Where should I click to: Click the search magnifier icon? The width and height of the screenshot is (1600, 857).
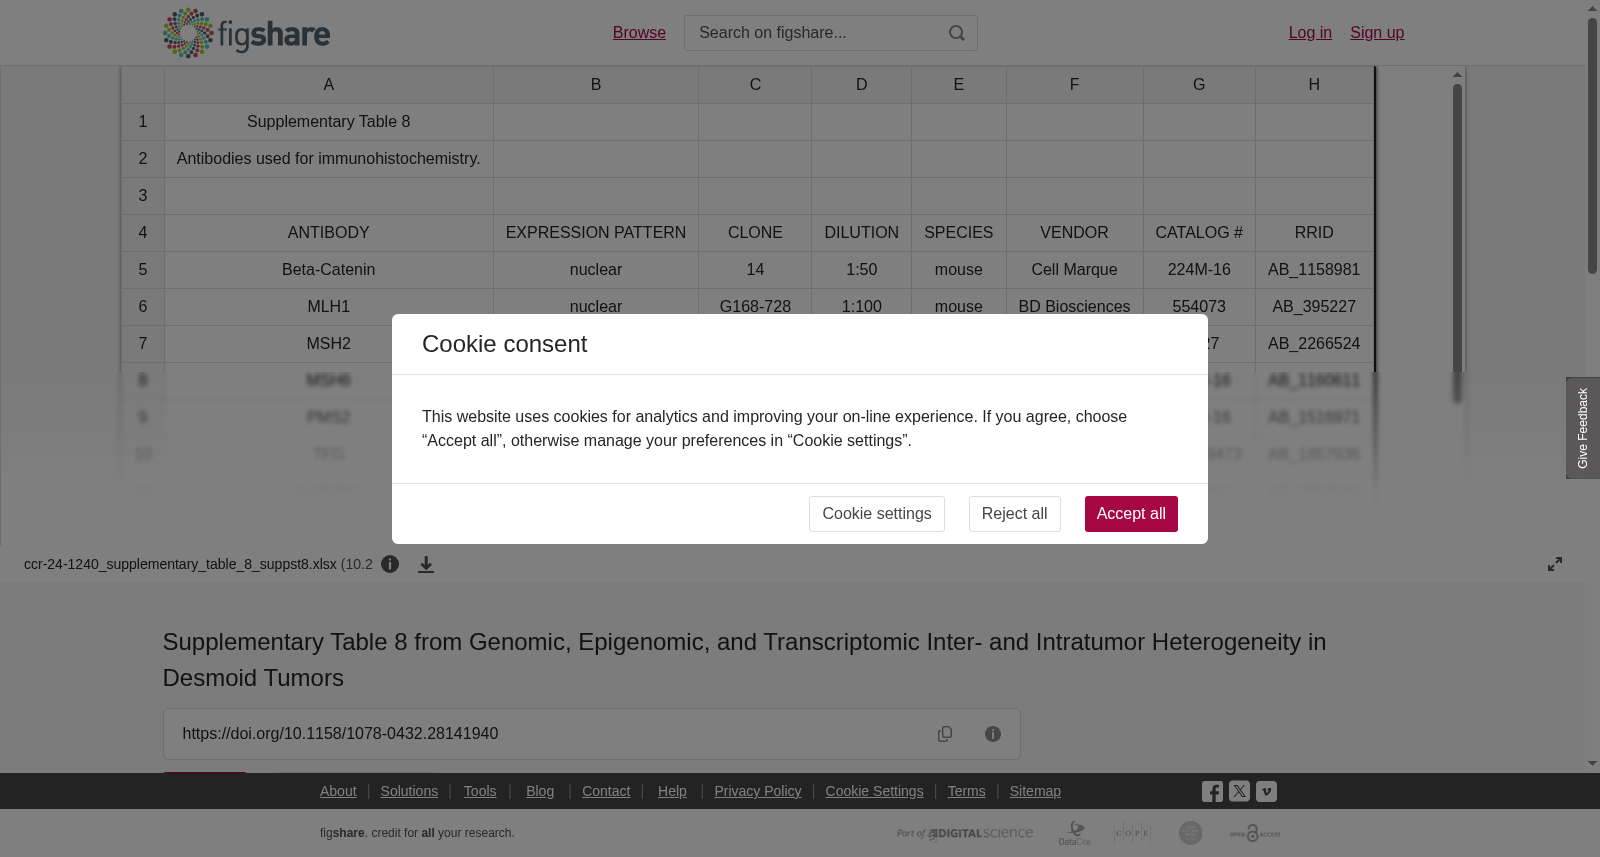[x=957, y=33]
